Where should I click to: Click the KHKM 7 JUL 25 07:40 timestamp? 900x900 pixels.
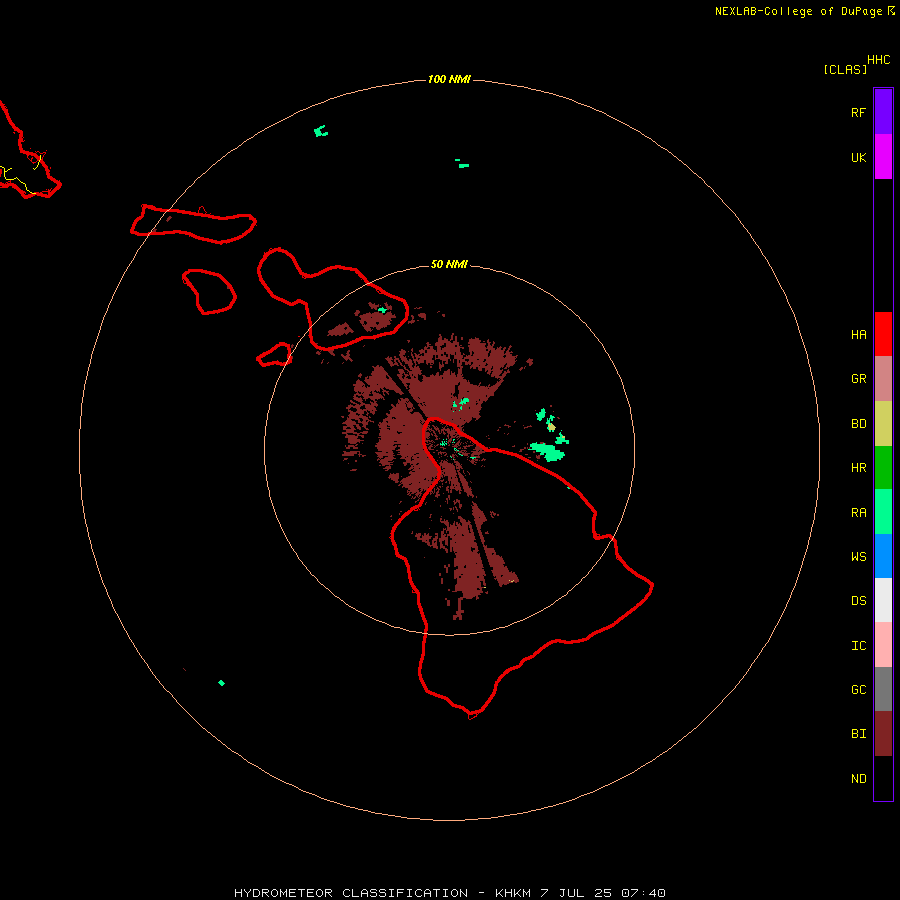click(580, 893)
